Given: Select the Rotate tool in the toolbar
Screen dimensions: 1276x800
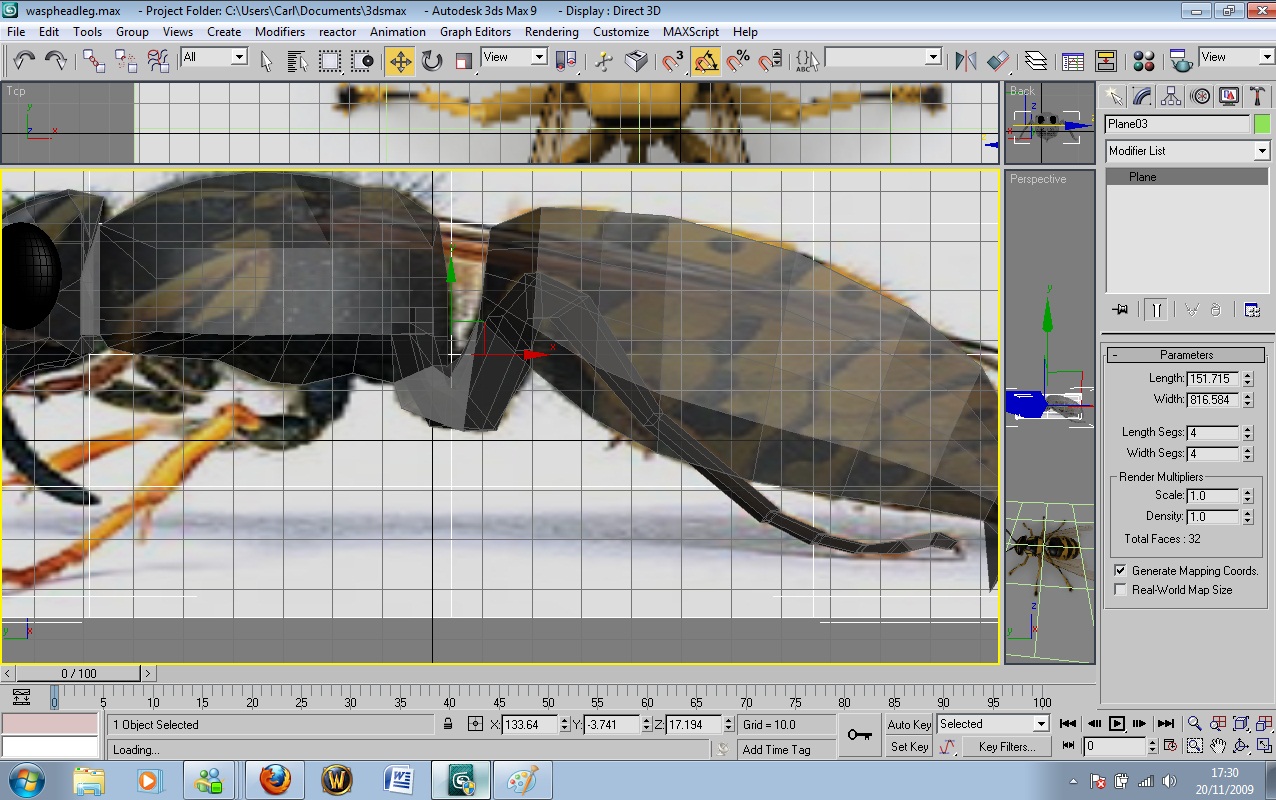Looking at the screenshot, I should (432, 62).
